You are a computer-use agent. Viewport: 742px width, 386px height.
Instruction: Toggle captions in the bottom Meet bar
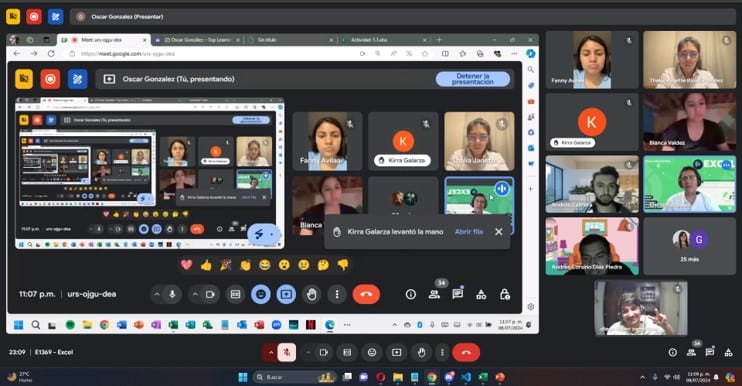347,352
